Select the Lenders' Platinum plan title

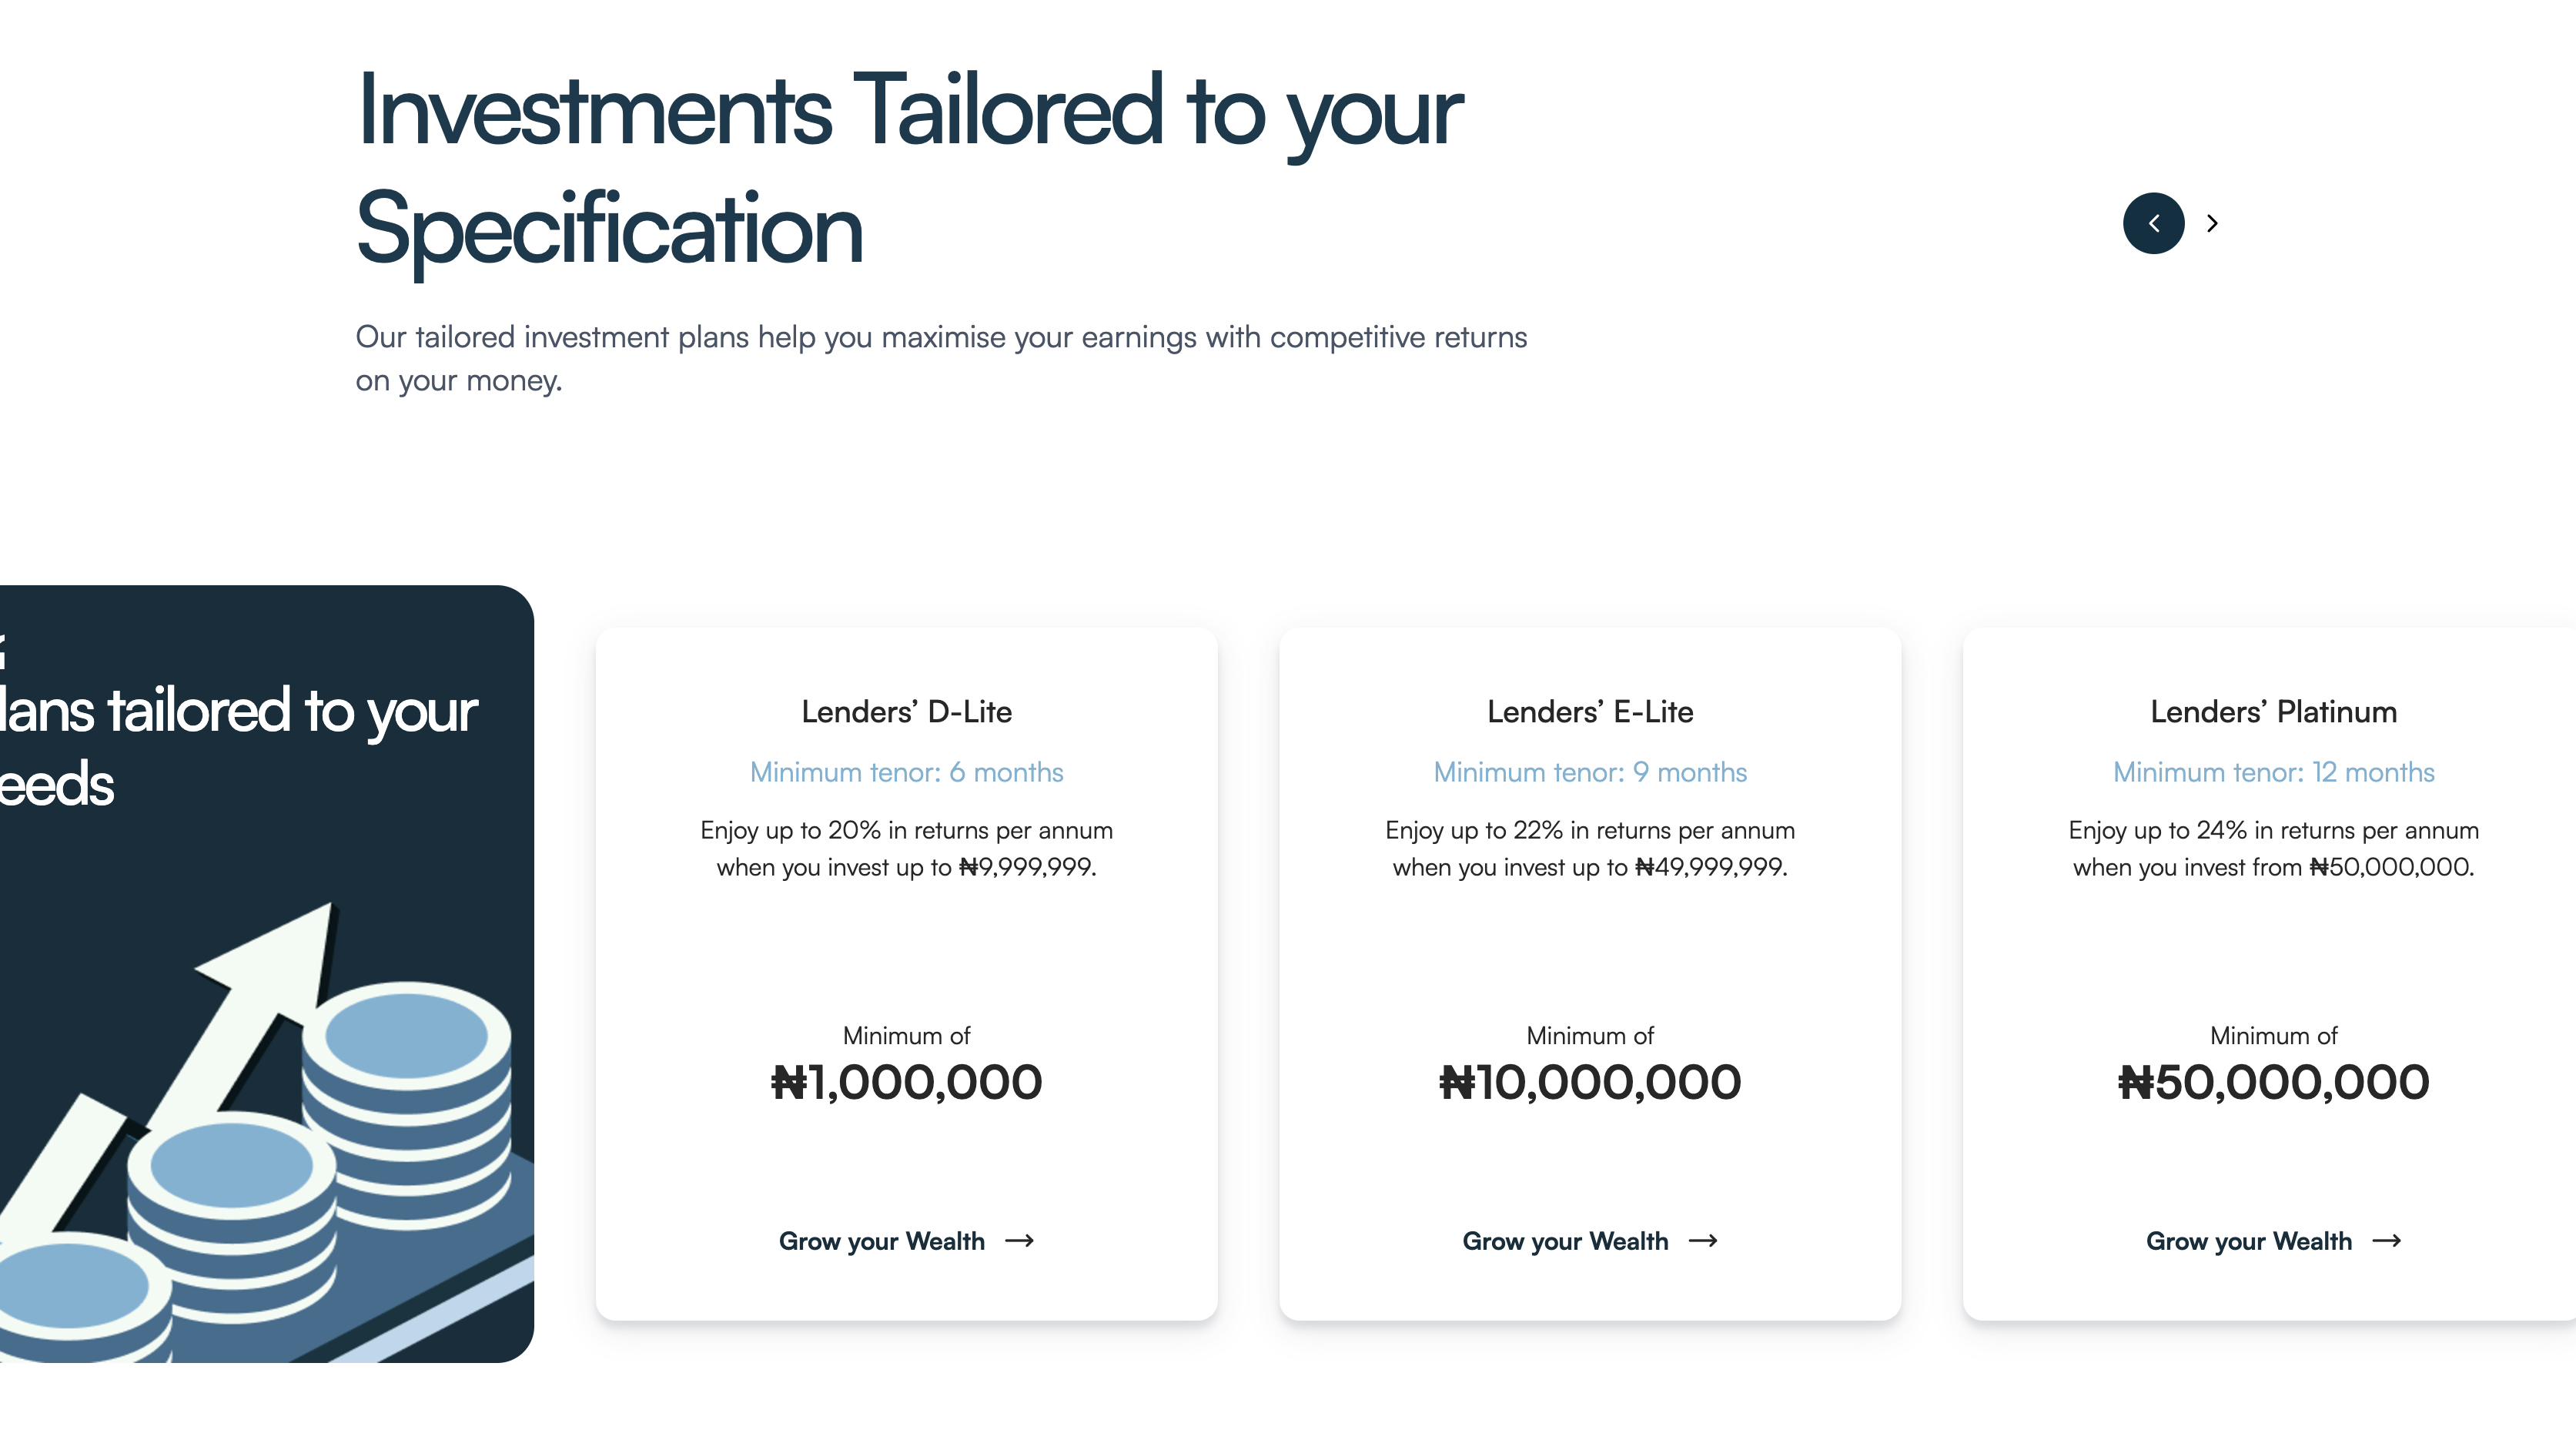pos(2273,712)
